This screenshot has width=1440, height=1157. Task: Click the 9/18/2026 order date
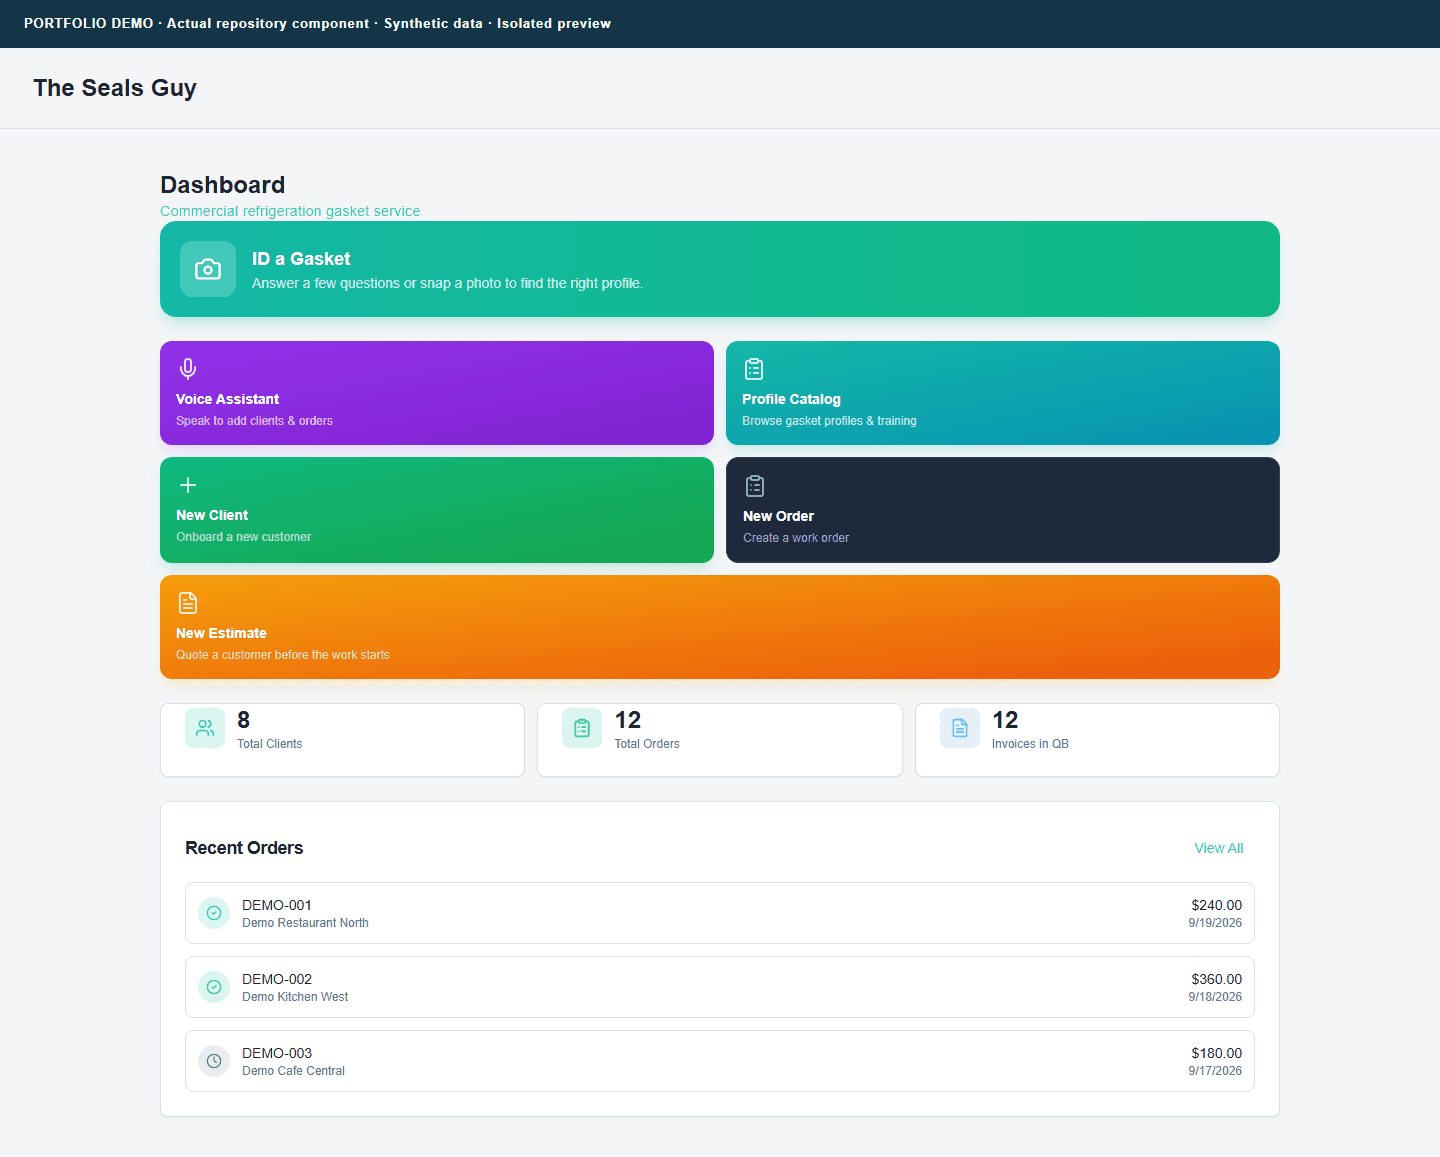1215,997
